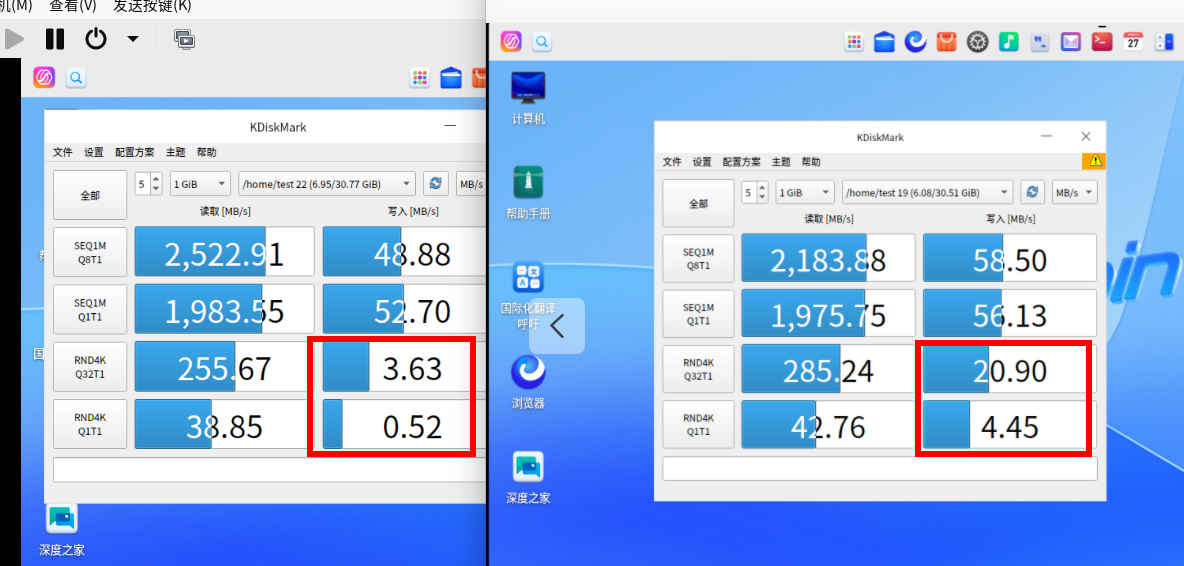Open the 浏览器 desktop icon
Image resolution: width=1184 pixels, height=566 pixels.
point(528,383)
